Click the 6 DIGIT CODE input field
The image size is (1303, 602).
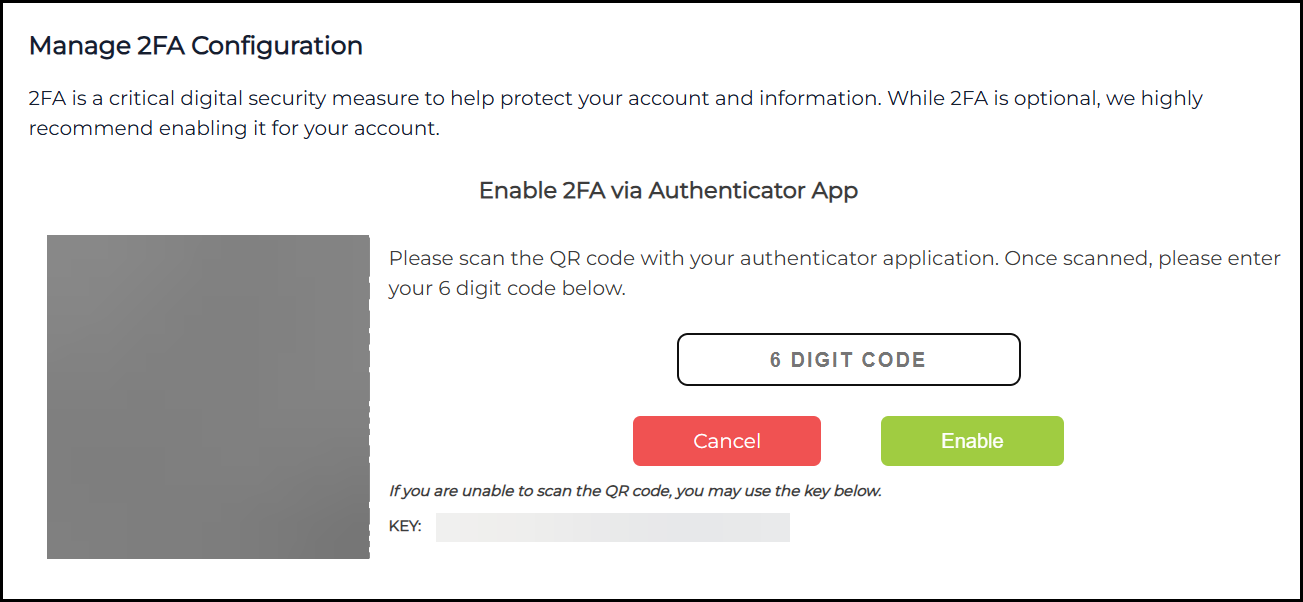pos(848,360)
